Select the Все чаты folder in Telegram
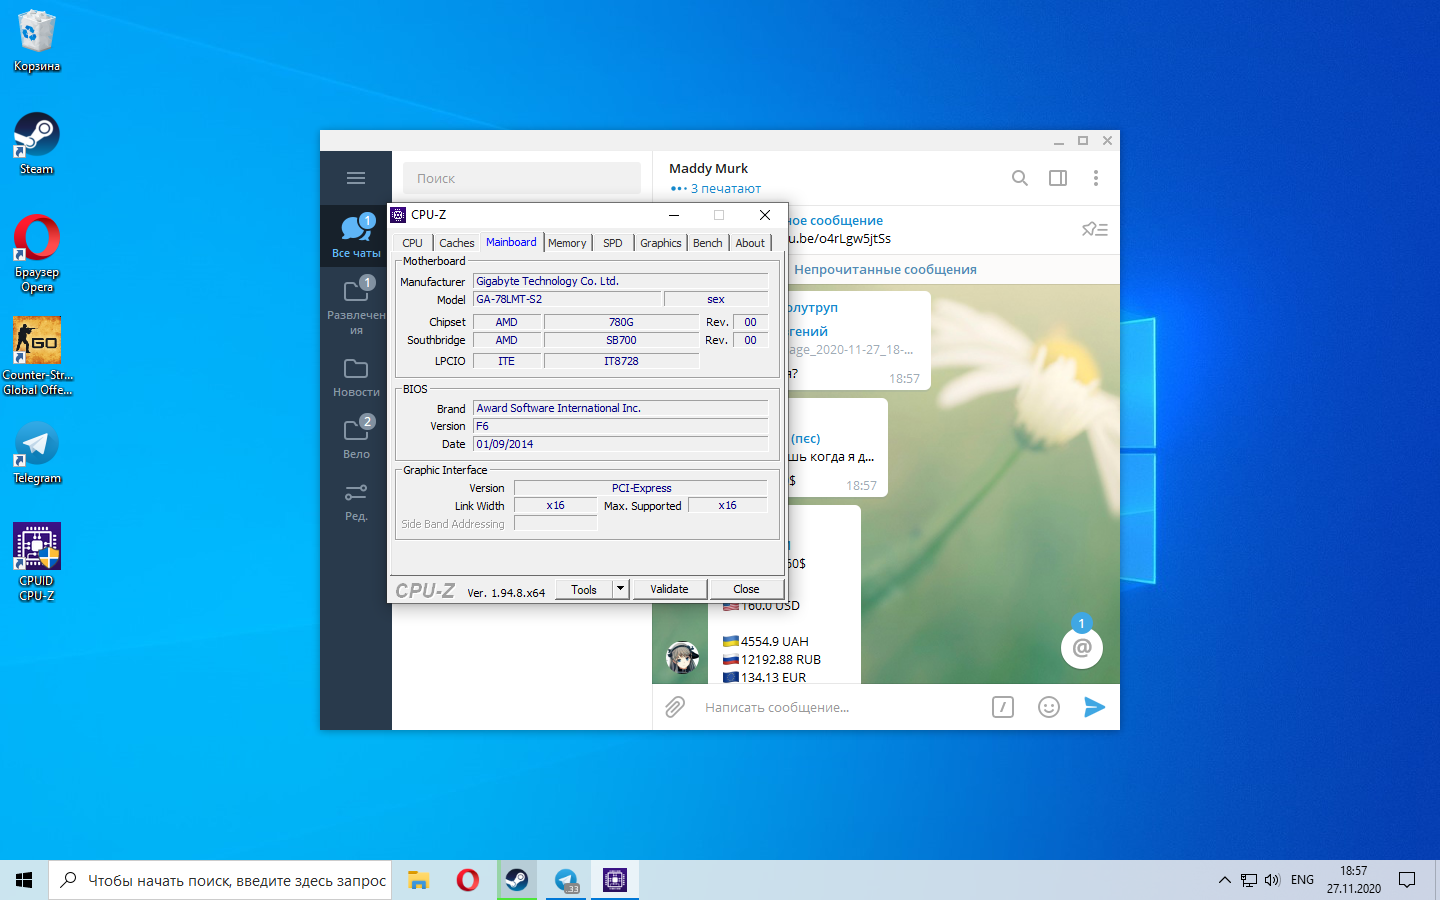The width and height of the screenshot is (1440, 900). pos(356,236)
